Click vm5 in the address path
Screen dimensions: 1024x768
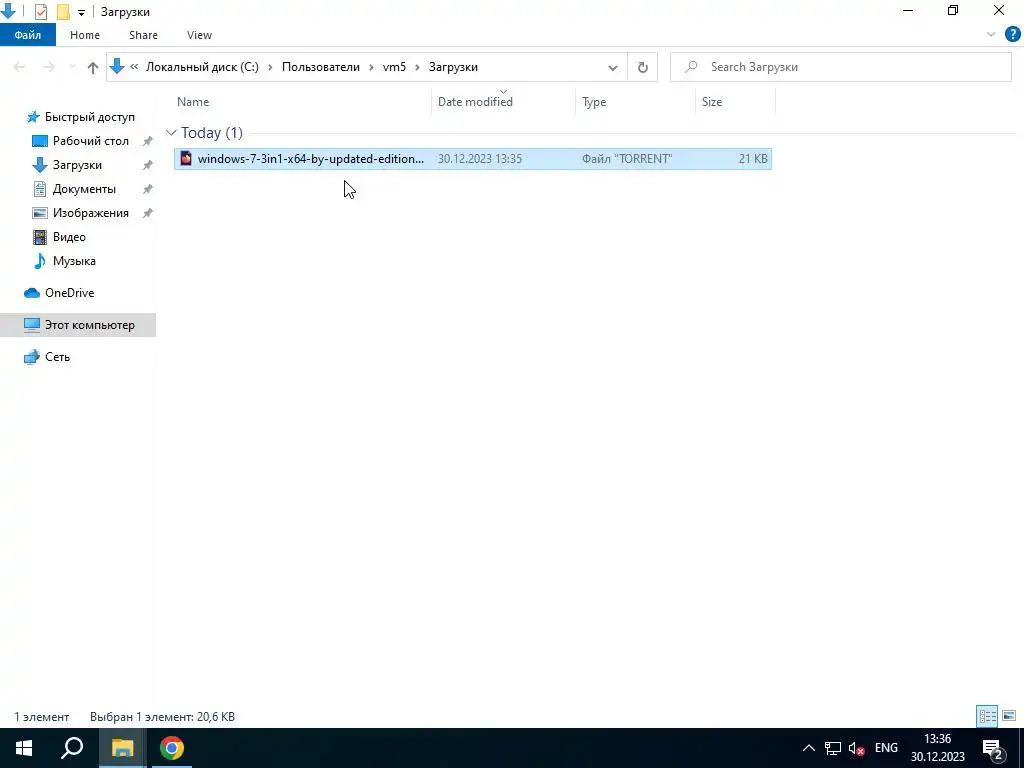(x=394, y=67)
